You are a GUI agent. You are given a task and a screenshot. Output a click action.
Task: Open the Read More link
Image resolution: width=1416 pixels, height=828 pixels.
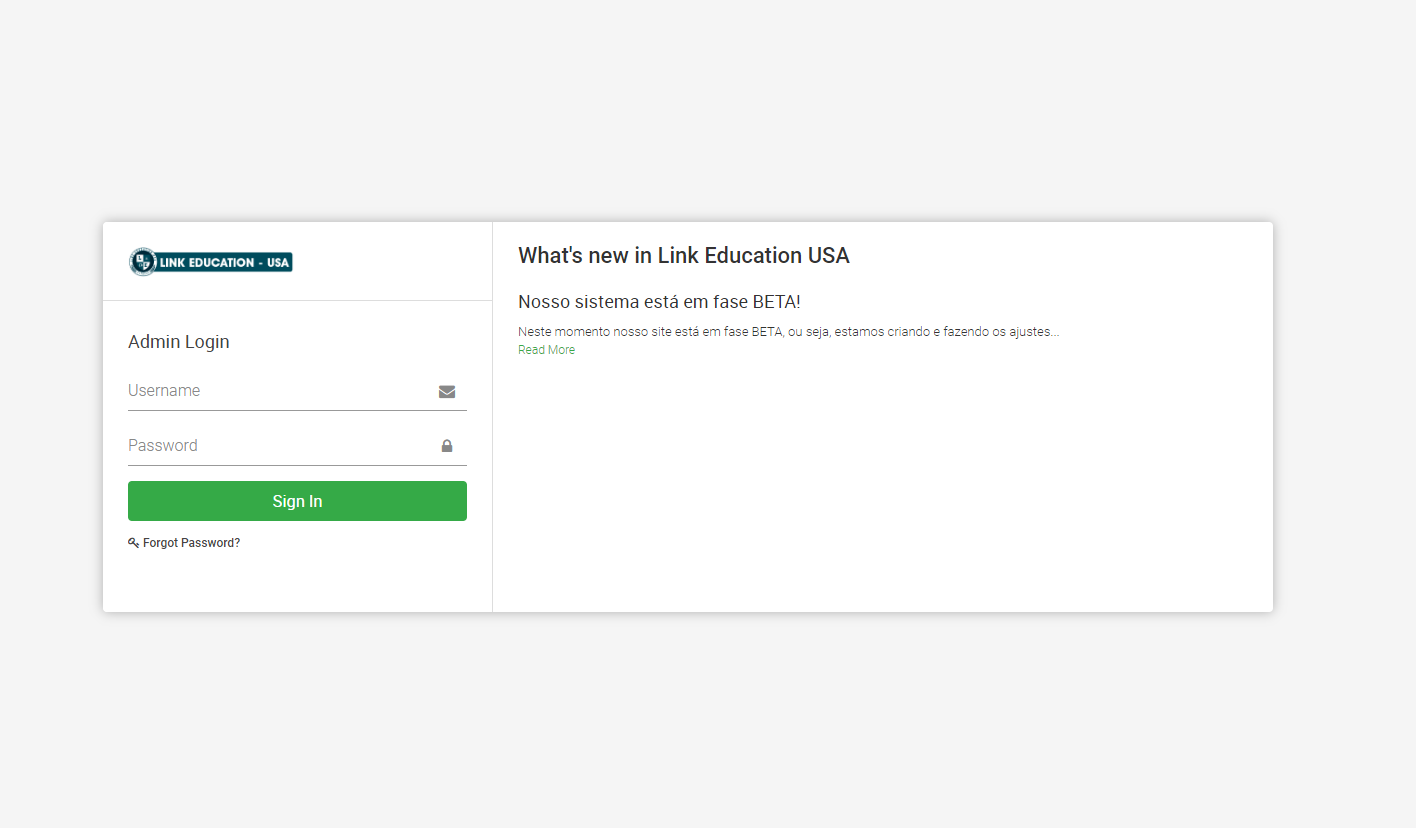(x=546, y=350)
